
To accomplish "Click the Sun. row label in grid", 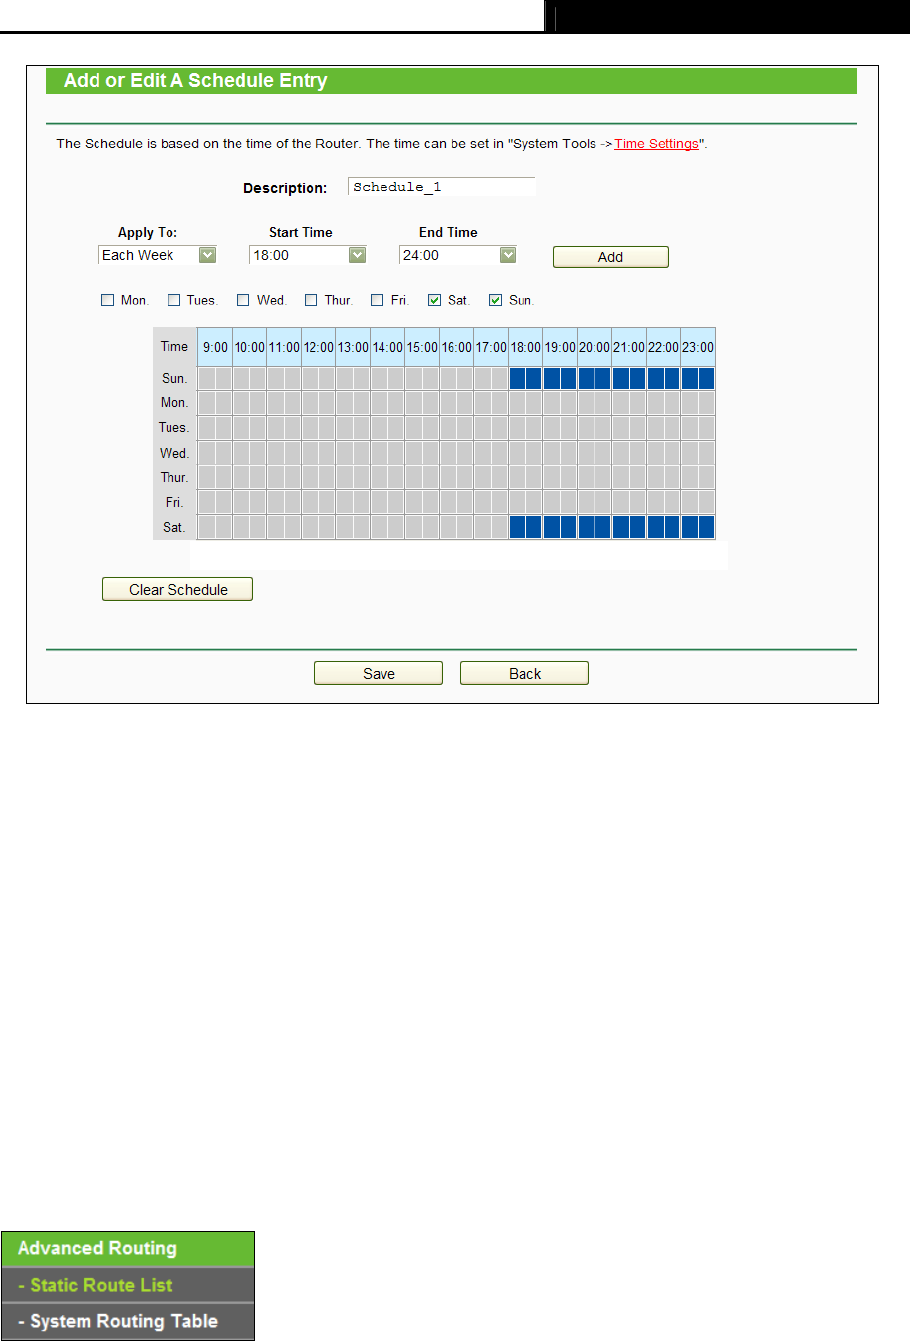I will pyautogui.click(x=175, y=379).
